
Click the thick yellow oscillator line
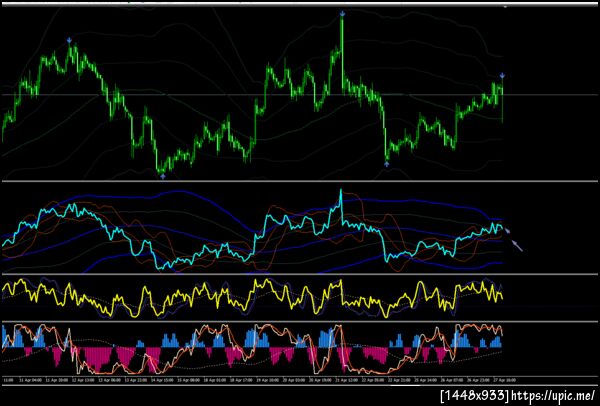pyautogui.click(x=253, y=298)
